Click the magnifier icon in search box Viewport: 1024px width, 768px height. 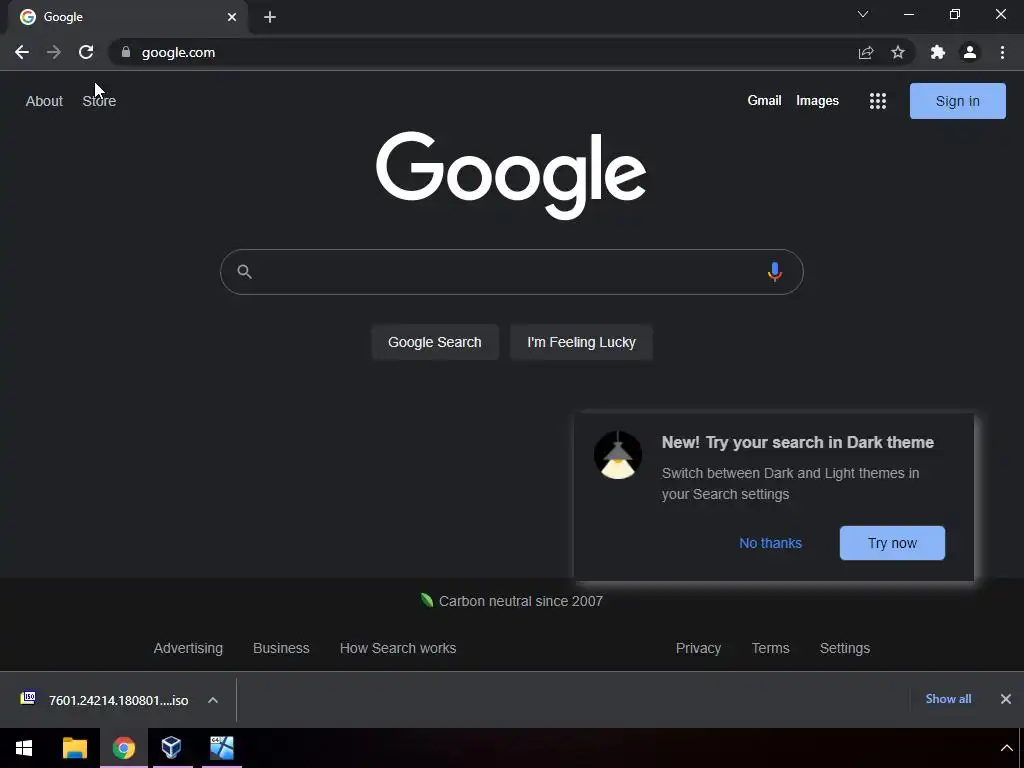pos(244,272)
